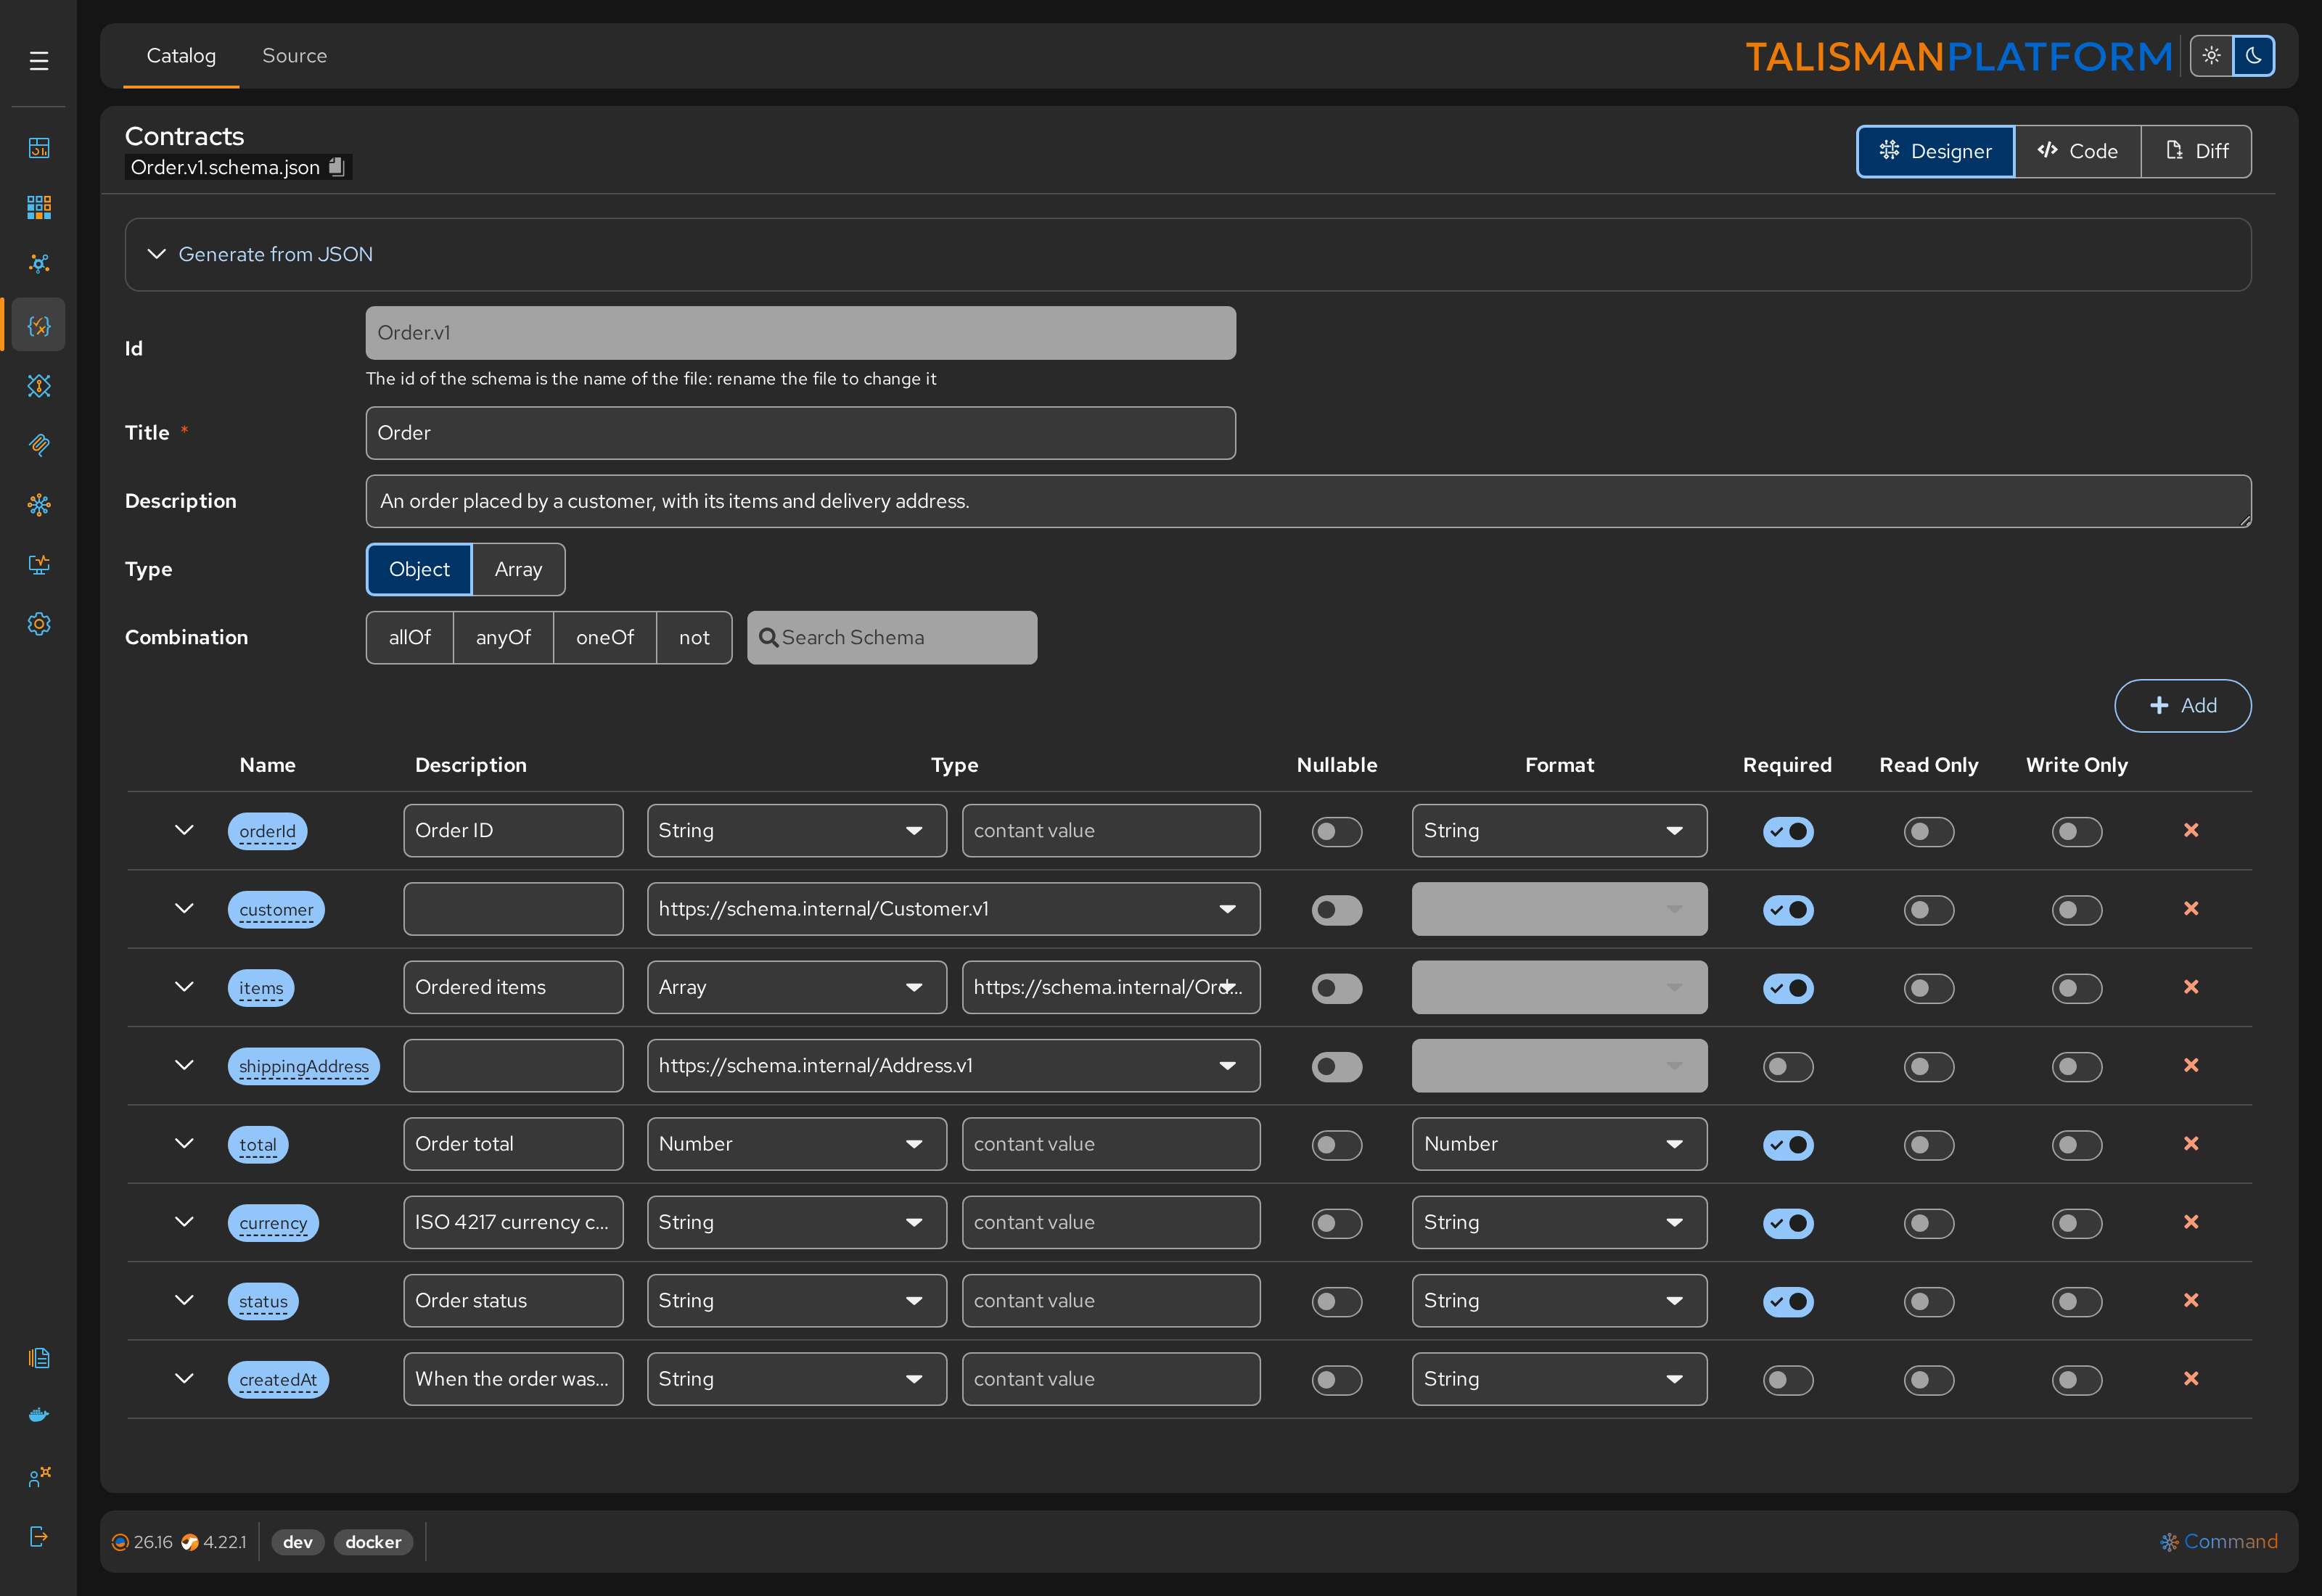The image size is (2322, 1596).
Task: Open the Format dropdown for the total row
Action: pos(1559,1144)
